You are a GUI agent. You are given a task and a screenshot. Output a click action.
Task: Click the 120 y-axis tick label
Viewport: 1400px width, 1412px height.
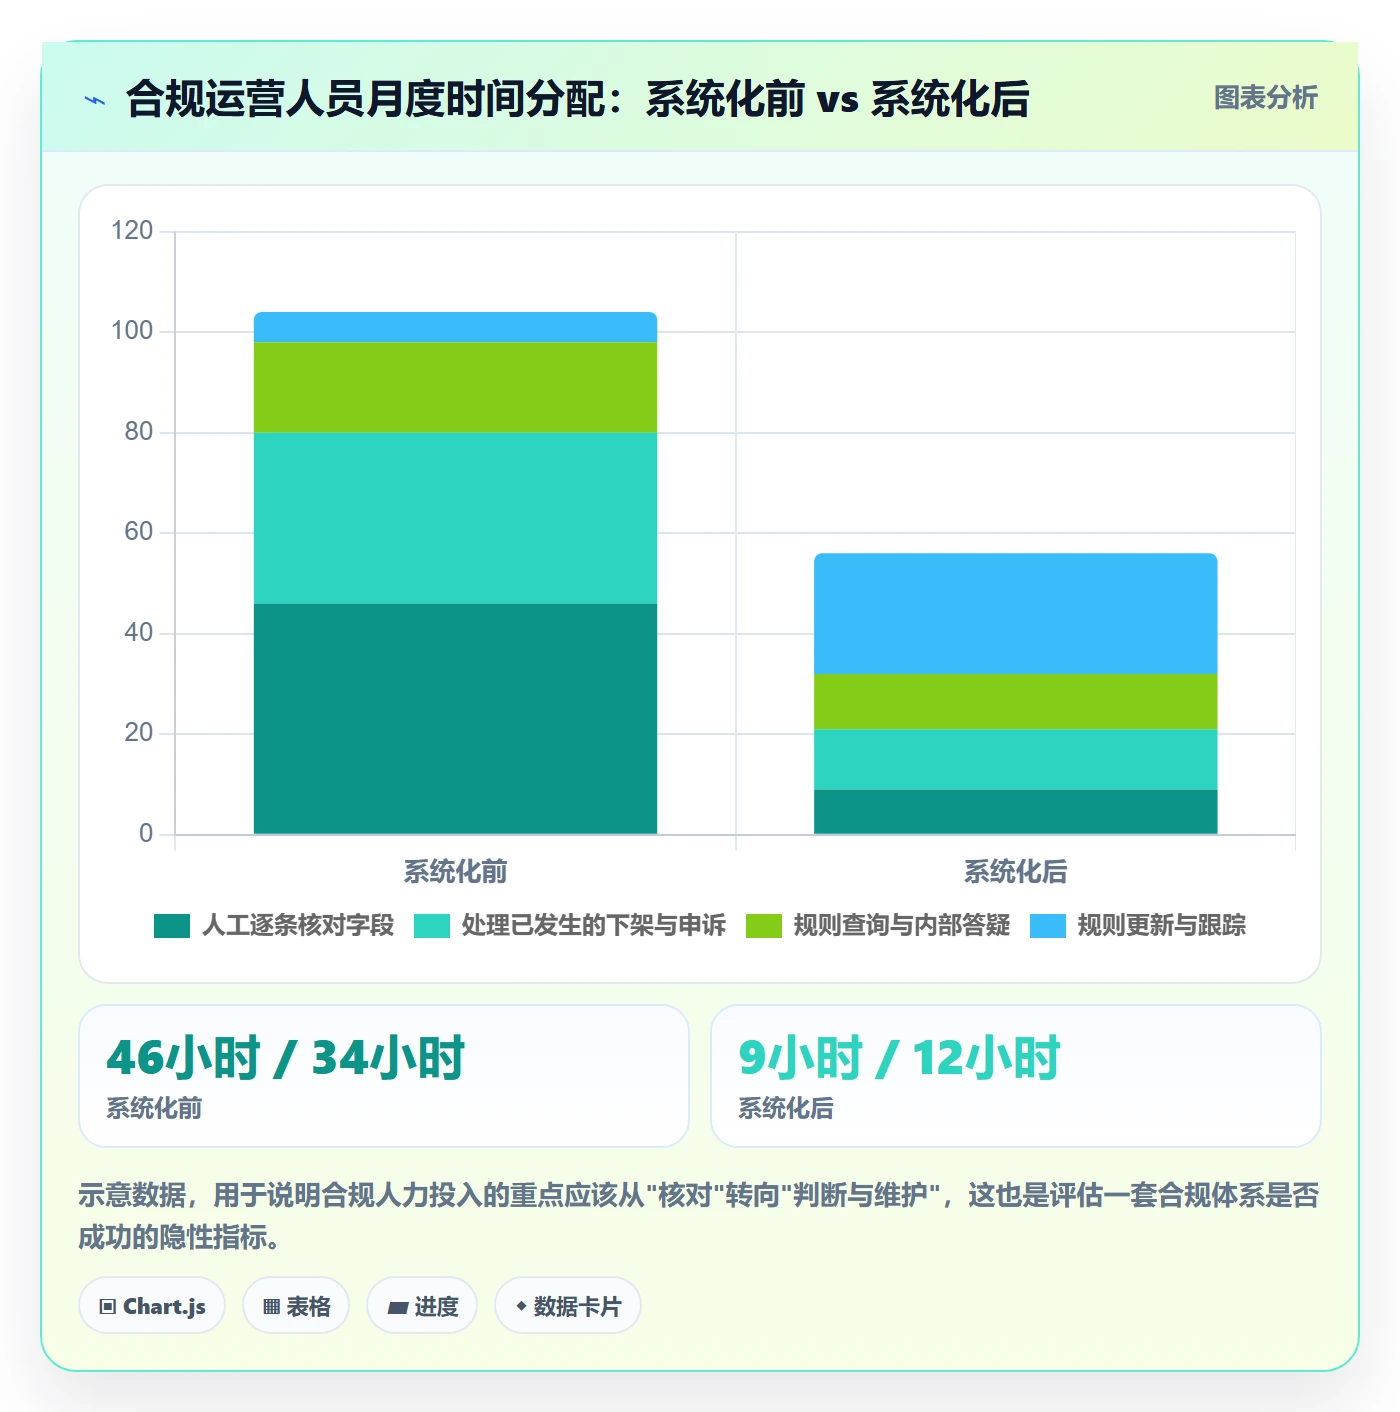coord(132,231)
